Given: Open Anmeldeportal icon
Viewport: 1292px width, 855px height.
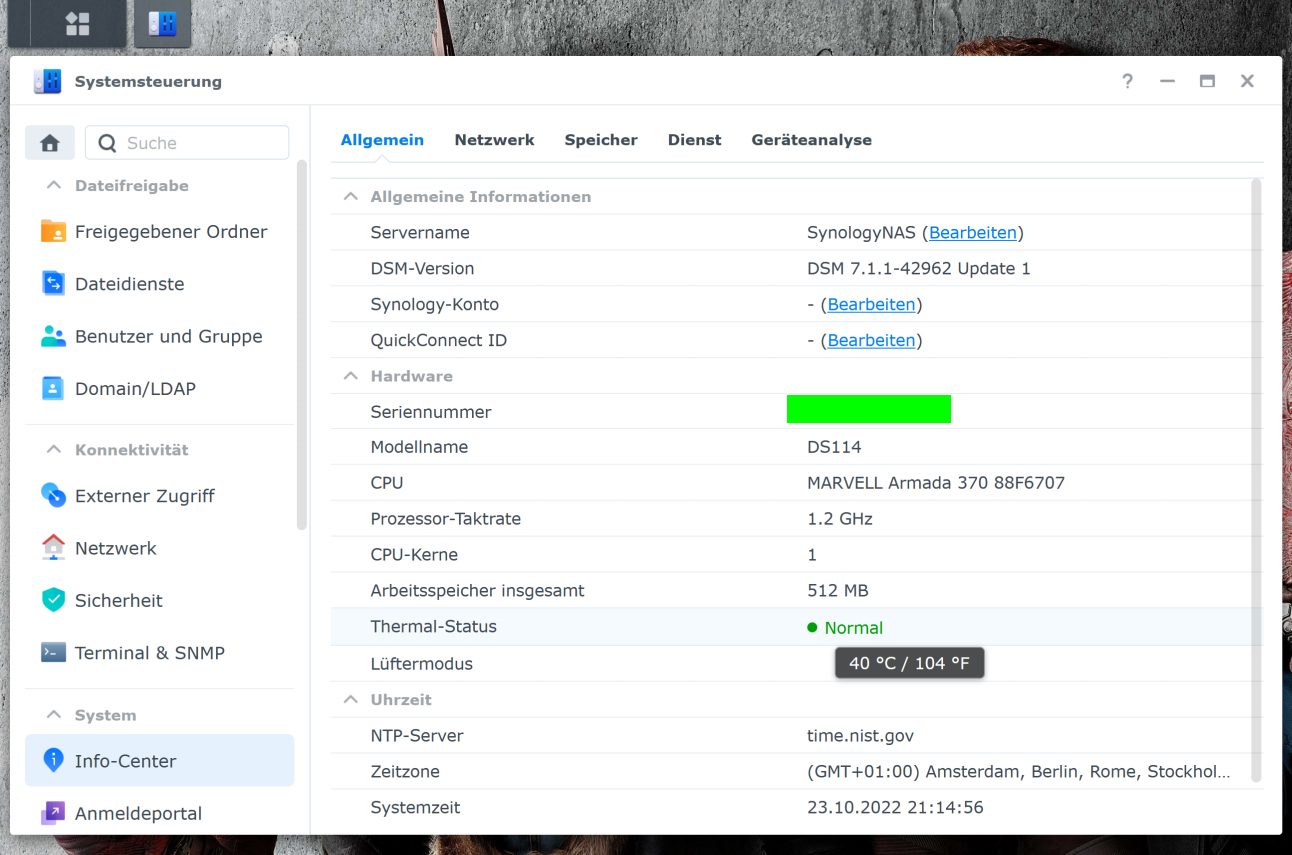Looking at the screenshot, I should 53,813.
